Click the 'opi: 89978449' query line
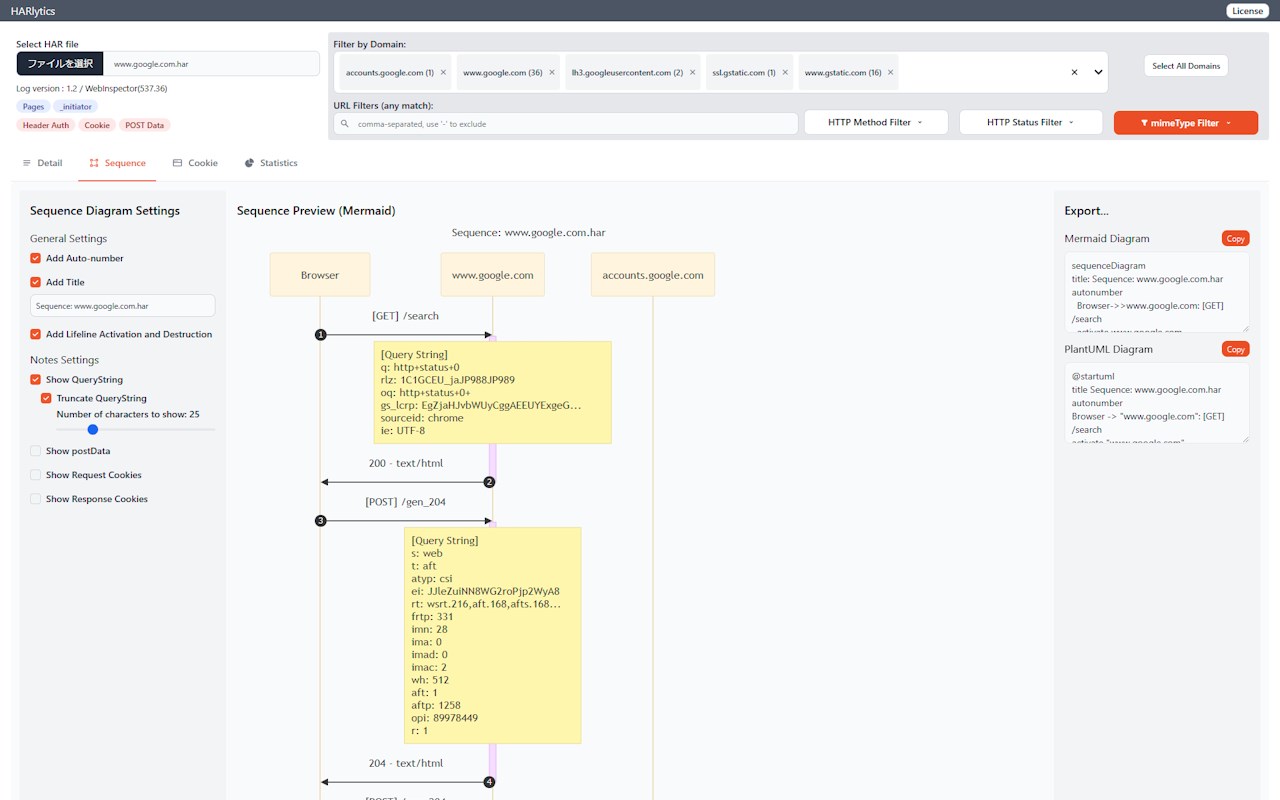Image resolution: width=1280 pixels, height=800 pixels. (444, 718)
